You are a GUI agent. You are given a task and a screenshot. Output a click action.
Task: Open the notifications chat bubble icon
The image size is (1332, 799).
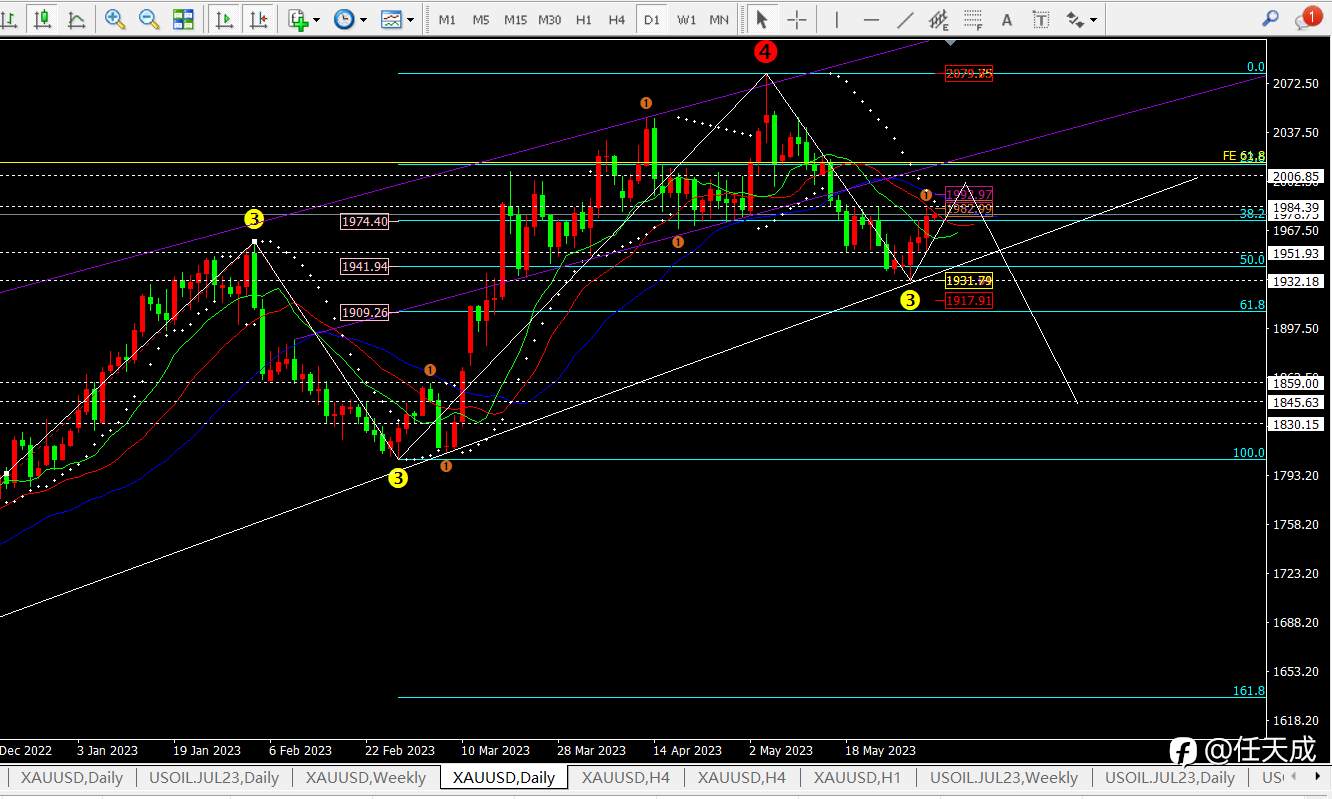(1307, 18)
